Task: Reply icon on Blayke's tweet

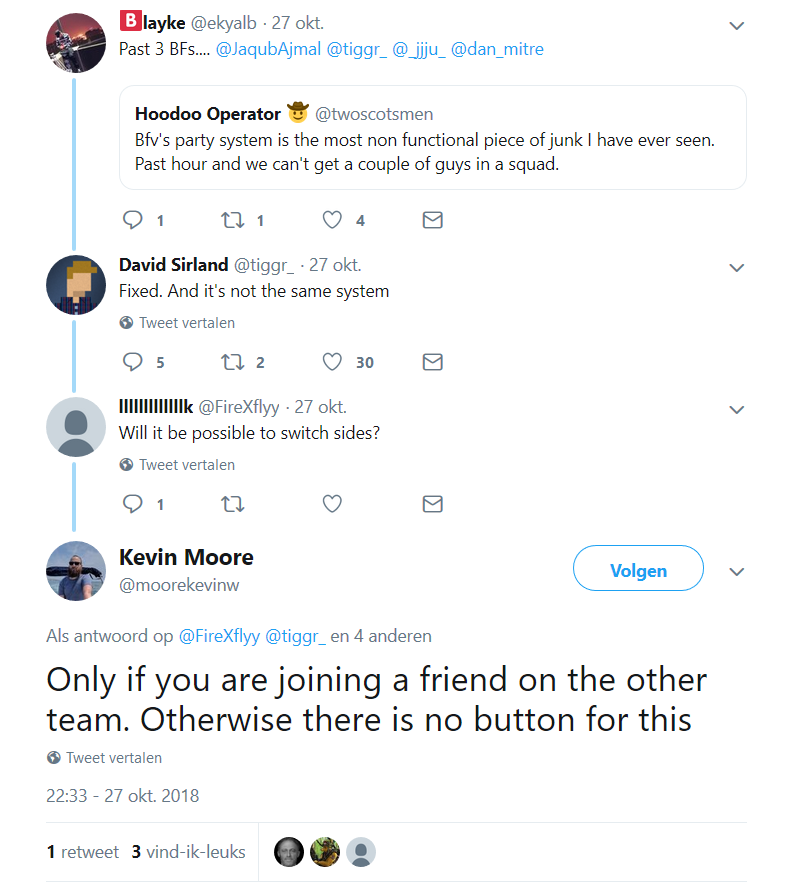Action: point(133,220)
